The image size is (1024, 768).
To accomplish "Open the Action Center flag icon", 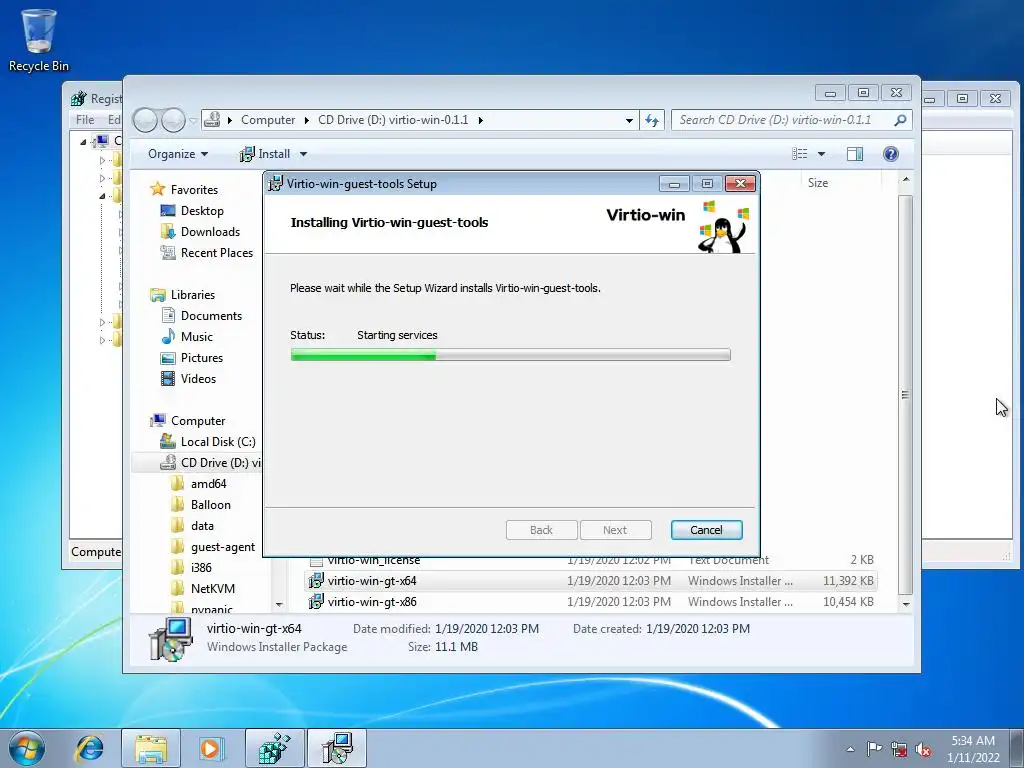I will [873, 748].
